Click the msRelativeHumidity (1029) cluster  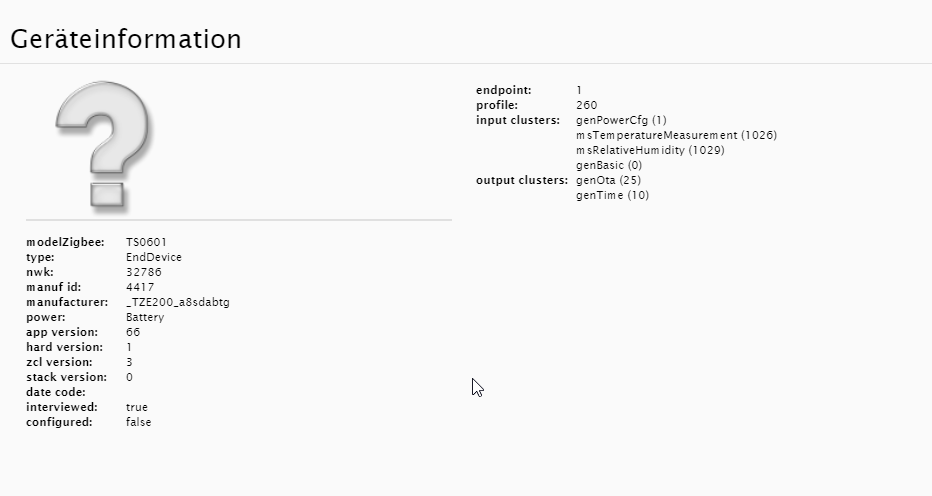pos(650,150)
